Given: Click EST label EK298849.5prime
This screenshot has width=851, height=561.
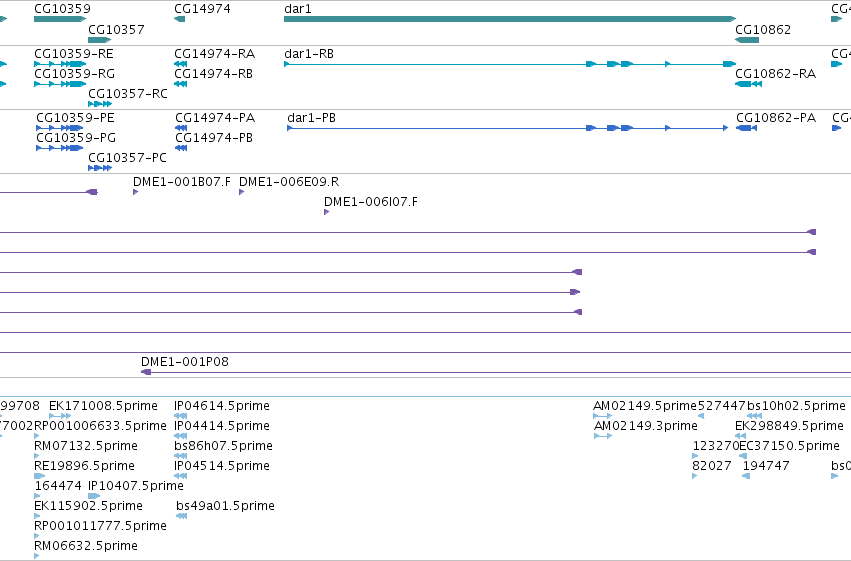Looking at the screenshot, I should tap(789, 426).
